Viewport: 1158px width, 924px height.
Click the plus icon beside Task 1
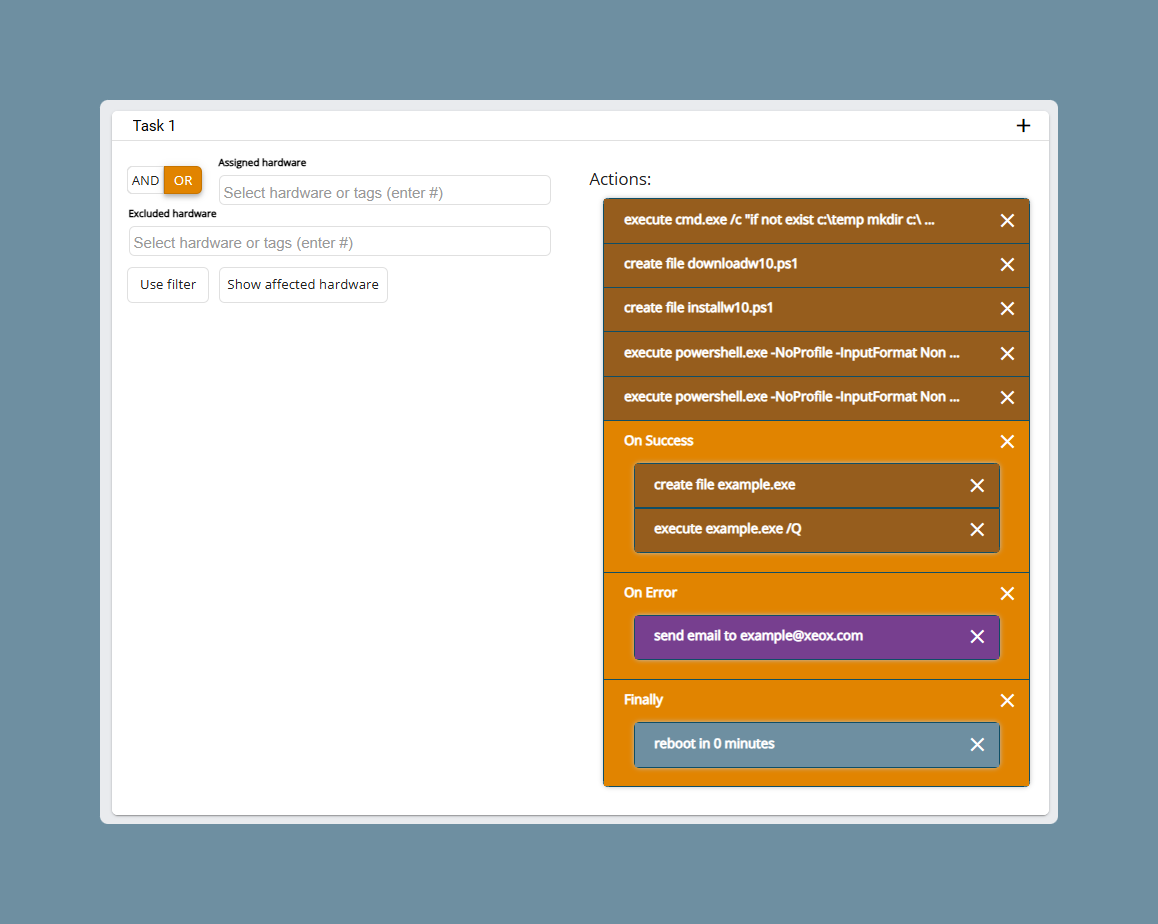pyautogui.click(x=1023, y=126)
